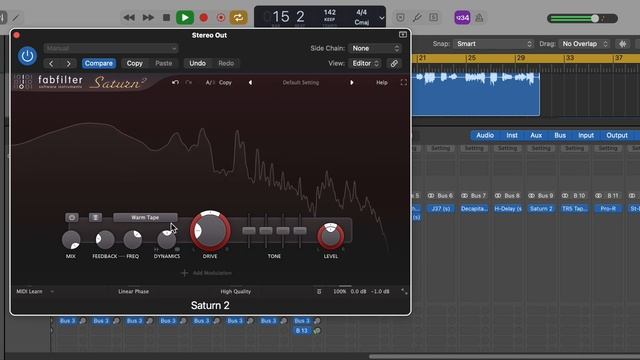Viewport: 640px width, 360px height.
Task: Click the tempo value 142
Action: click(330, 13)
